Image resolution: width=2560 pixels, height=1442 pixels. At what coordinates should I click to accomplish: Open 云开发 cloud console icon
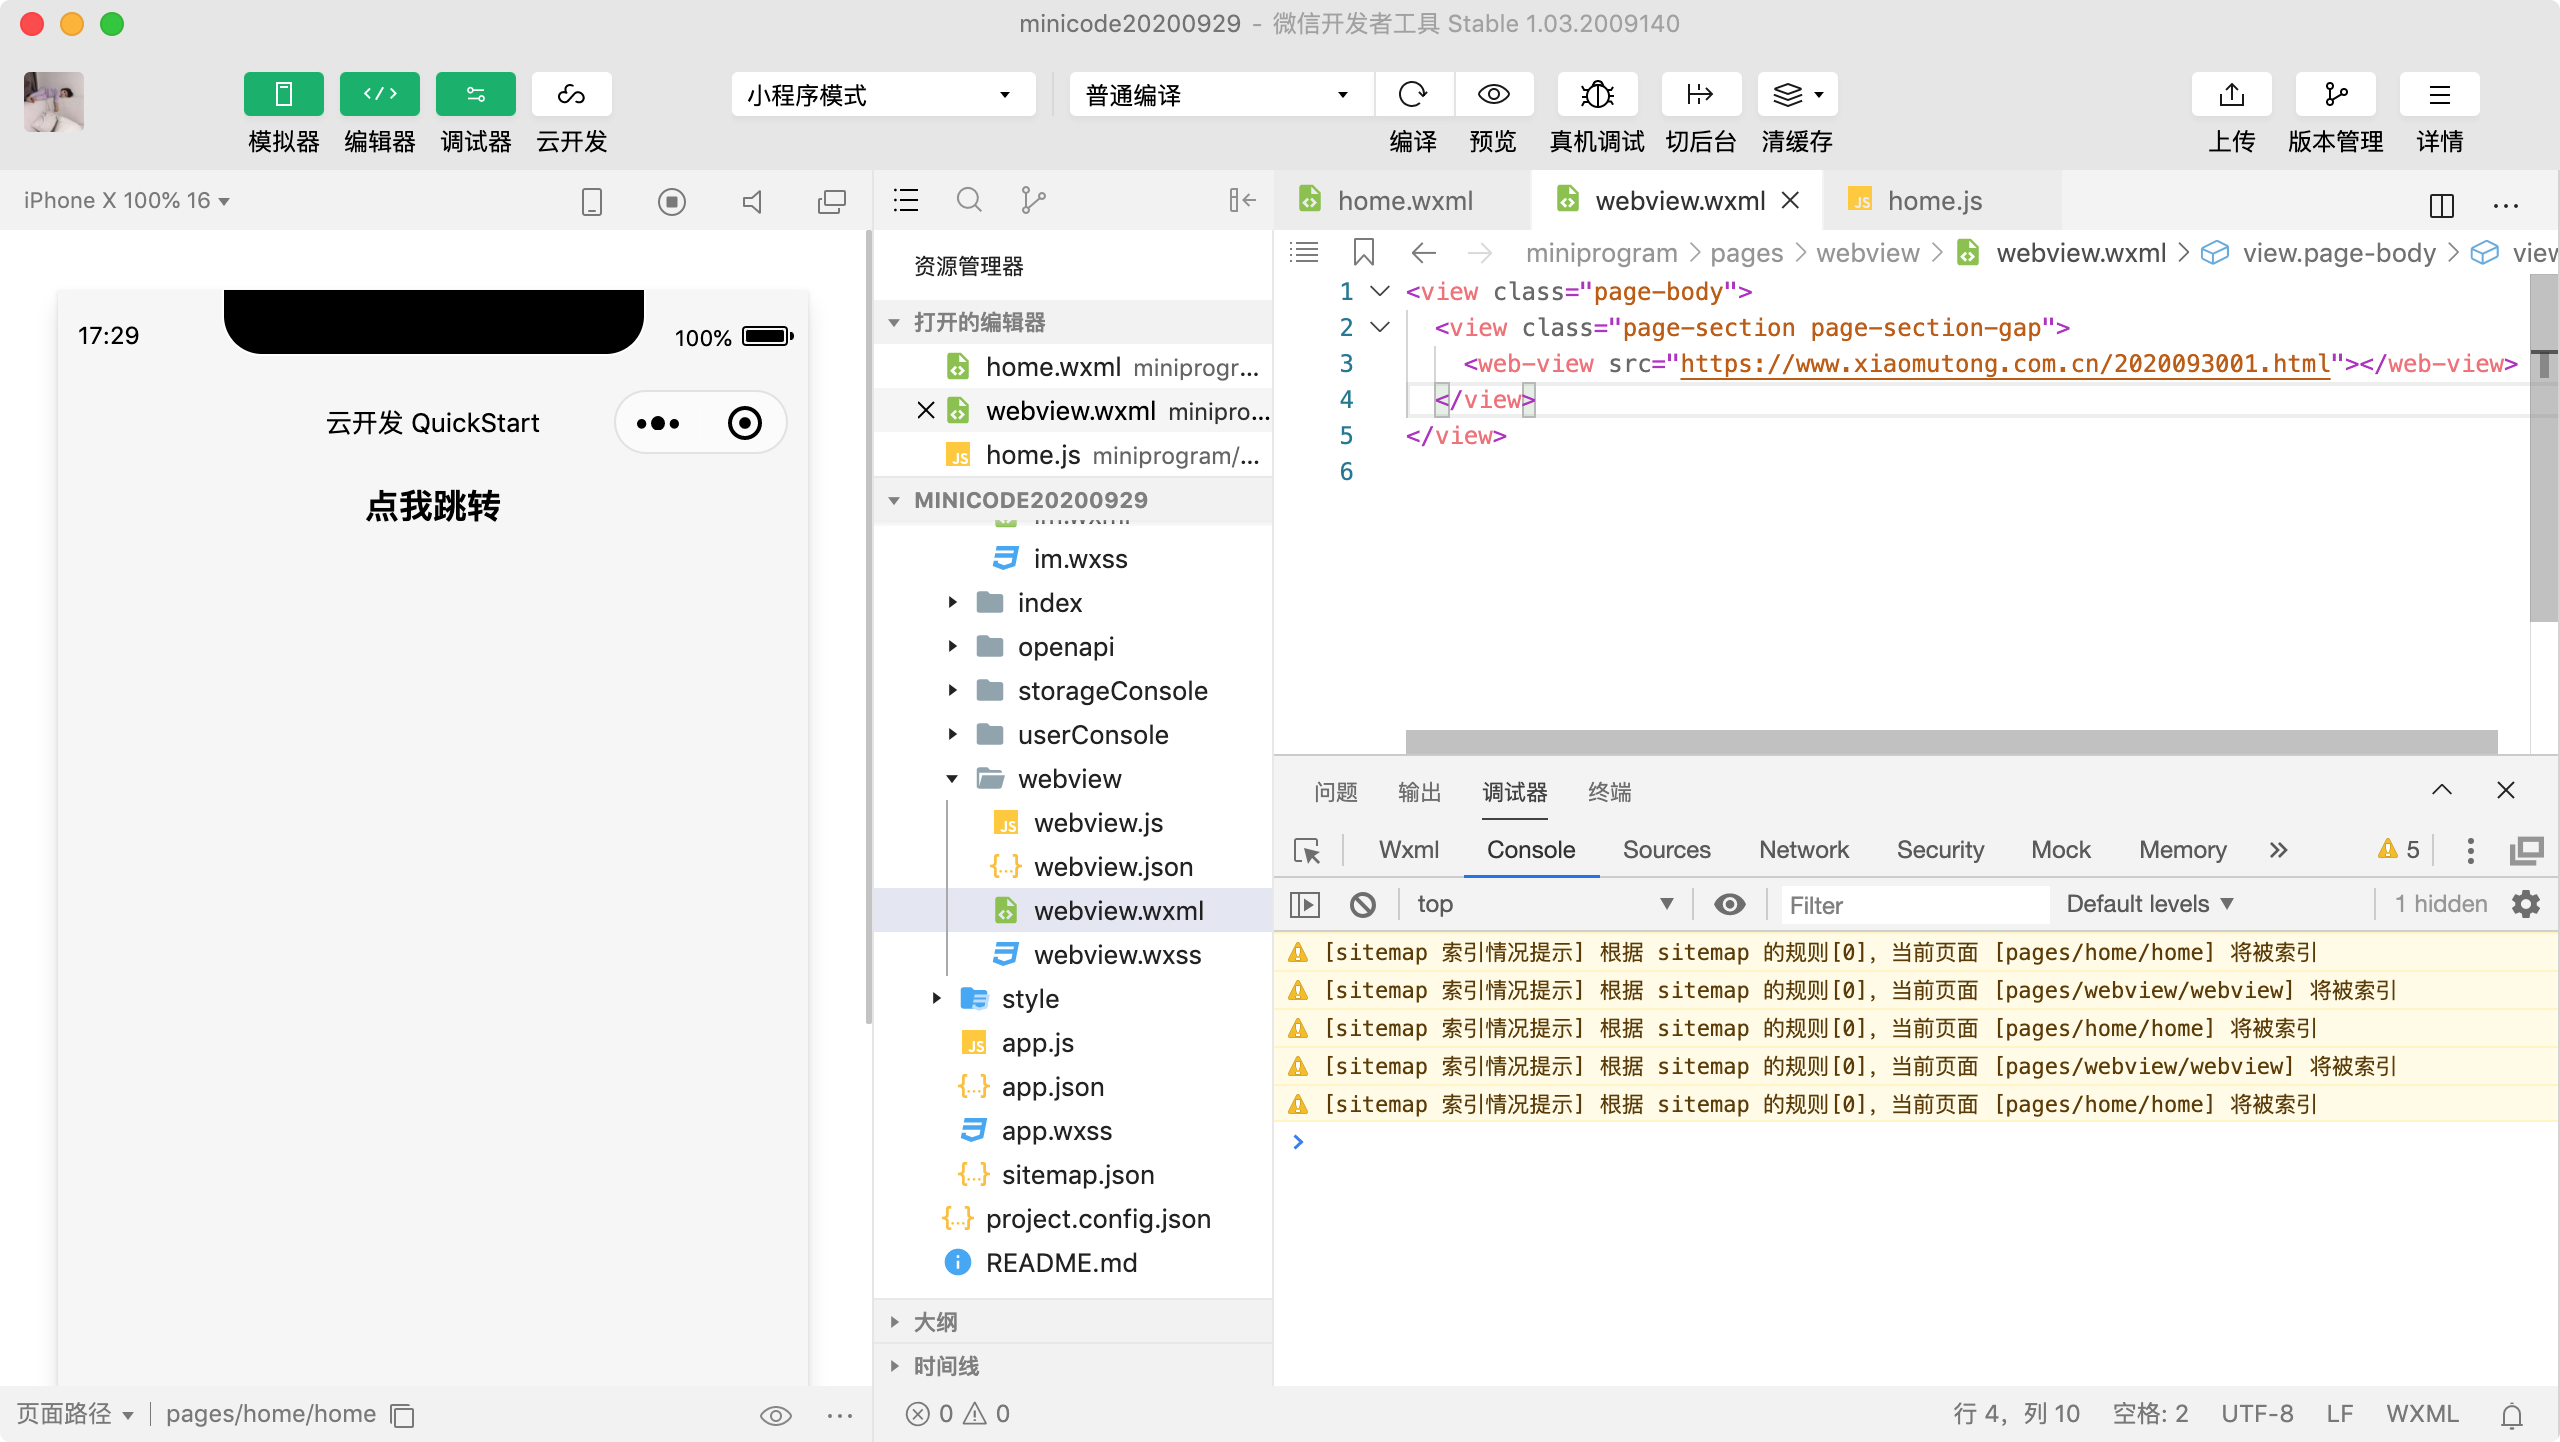(571, 95)
